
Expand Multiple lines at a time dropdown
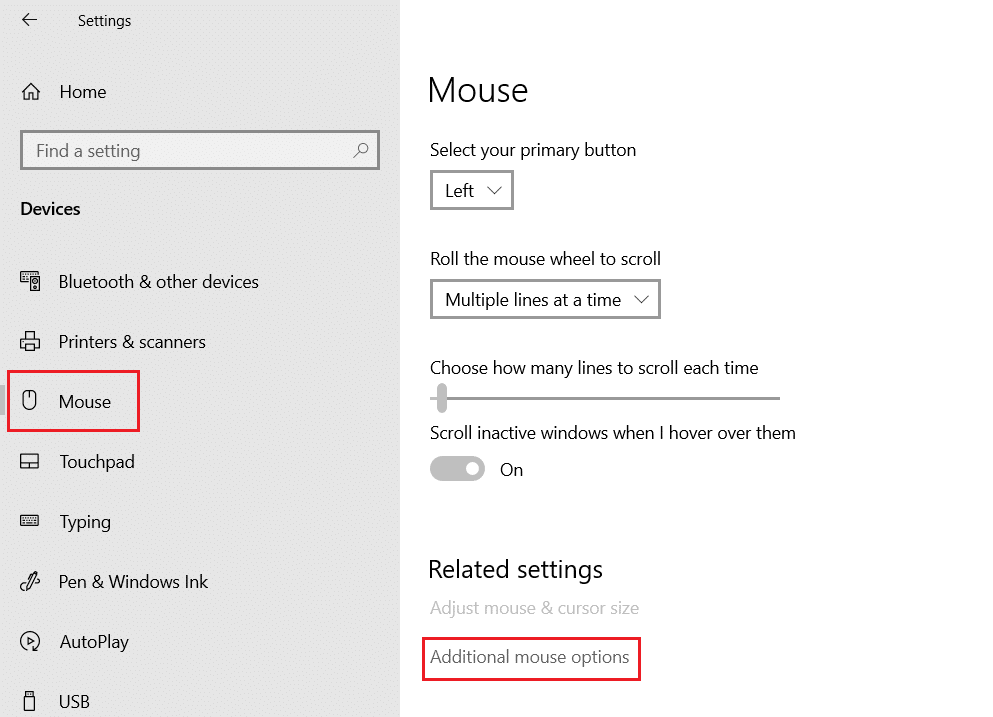pyautogui.click(x=545, y=299)
